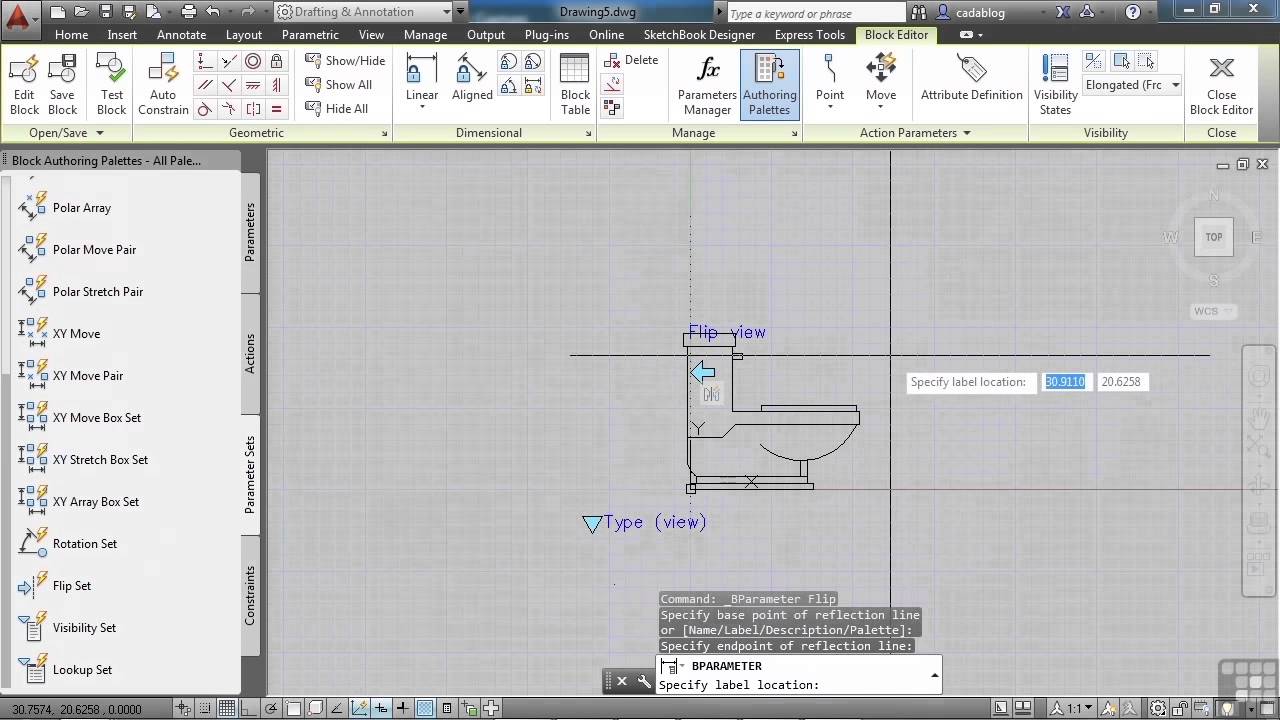
Task: Open Linear constraint dropdown arrow
Action: pos(422,107)
